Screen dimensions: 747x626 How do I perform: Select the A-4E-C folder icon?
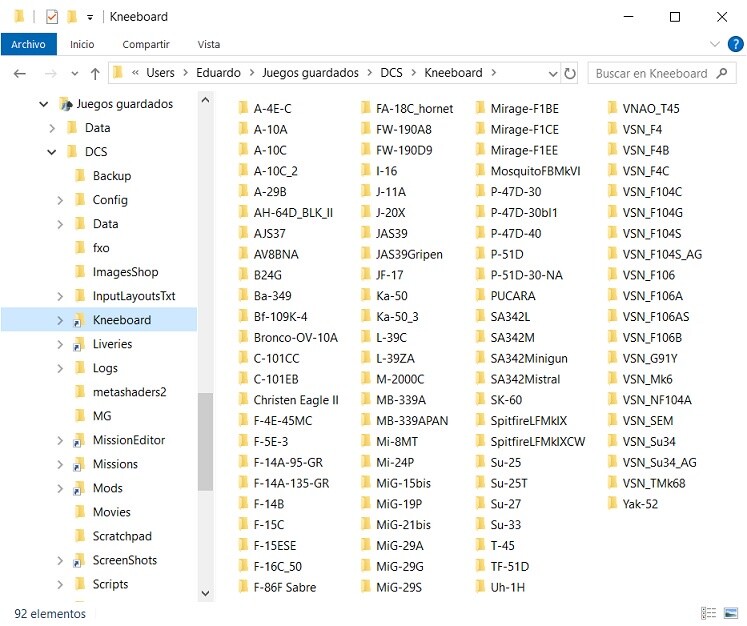click(243, 108)
